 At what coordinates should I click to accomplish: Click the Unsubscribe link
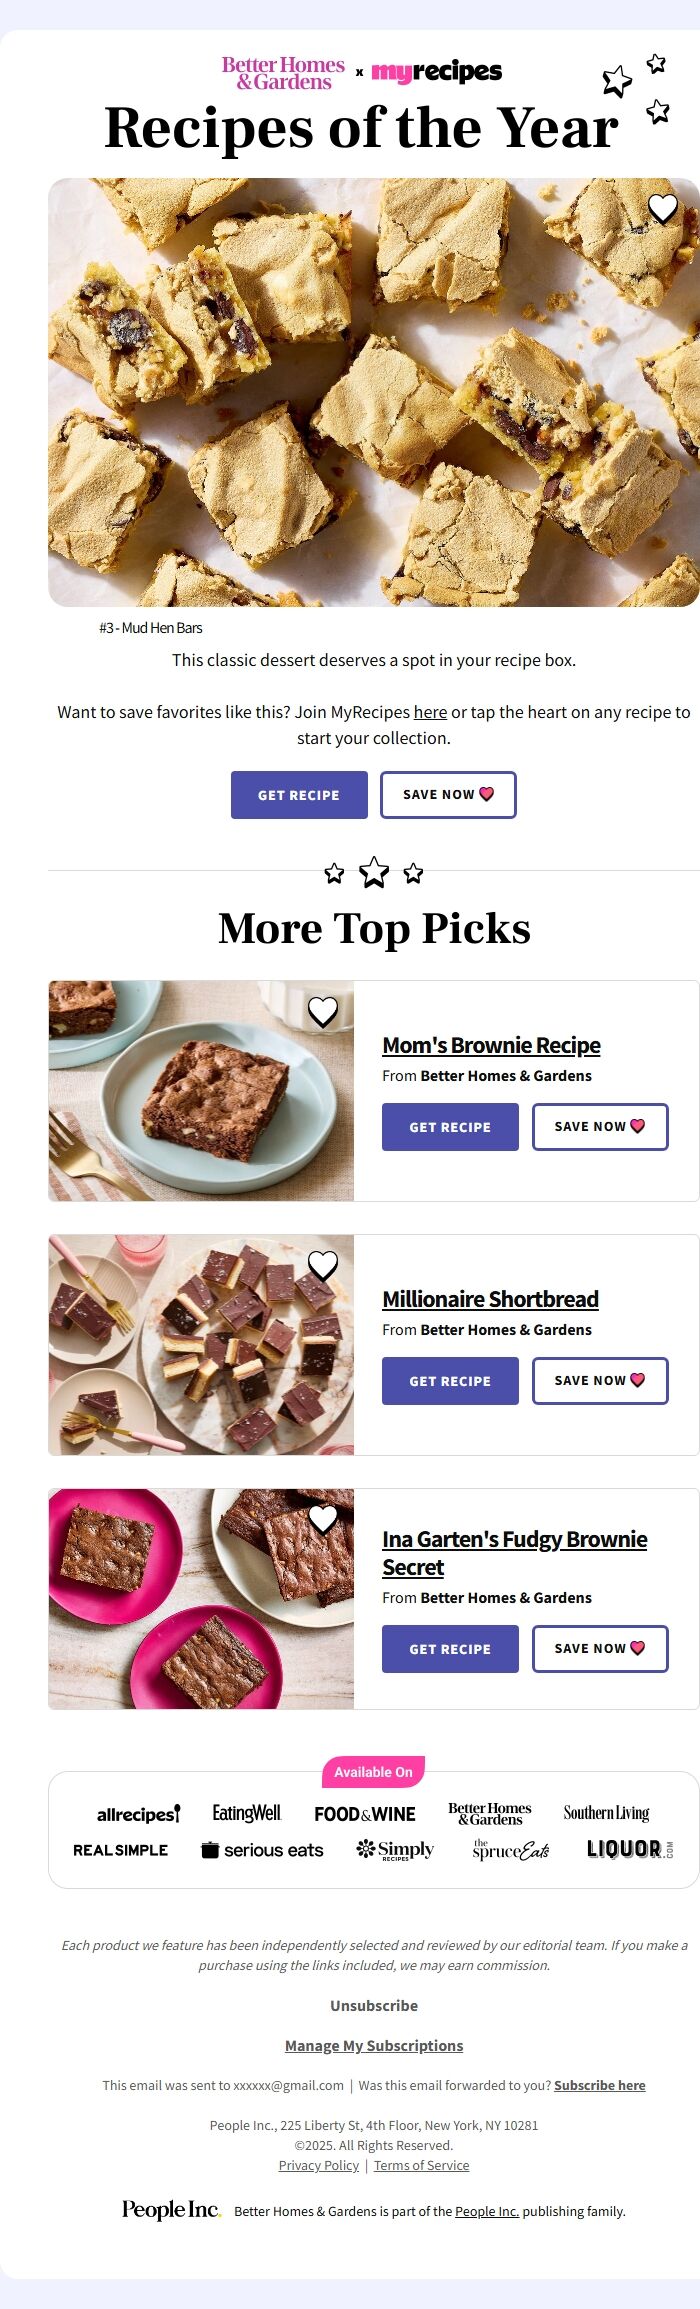point(374,2005)
